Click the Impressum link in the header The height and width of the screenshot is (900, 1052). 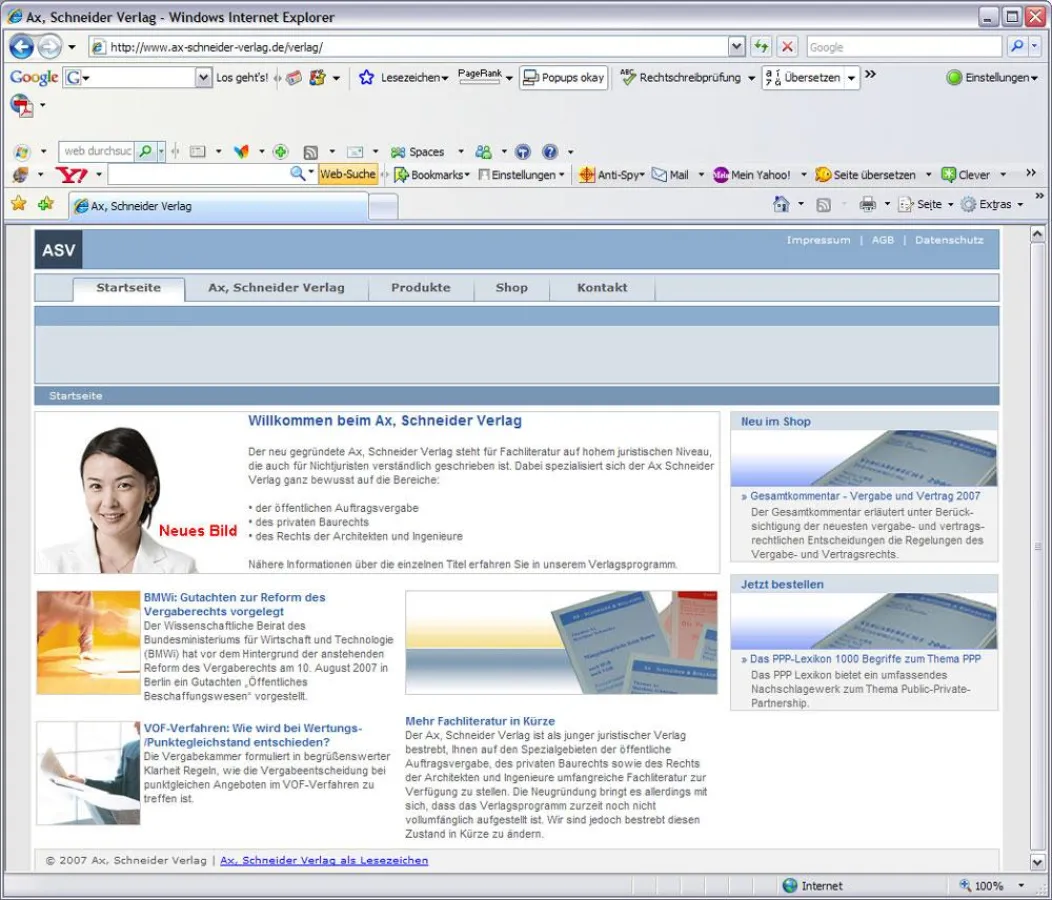tap(818, 240)
